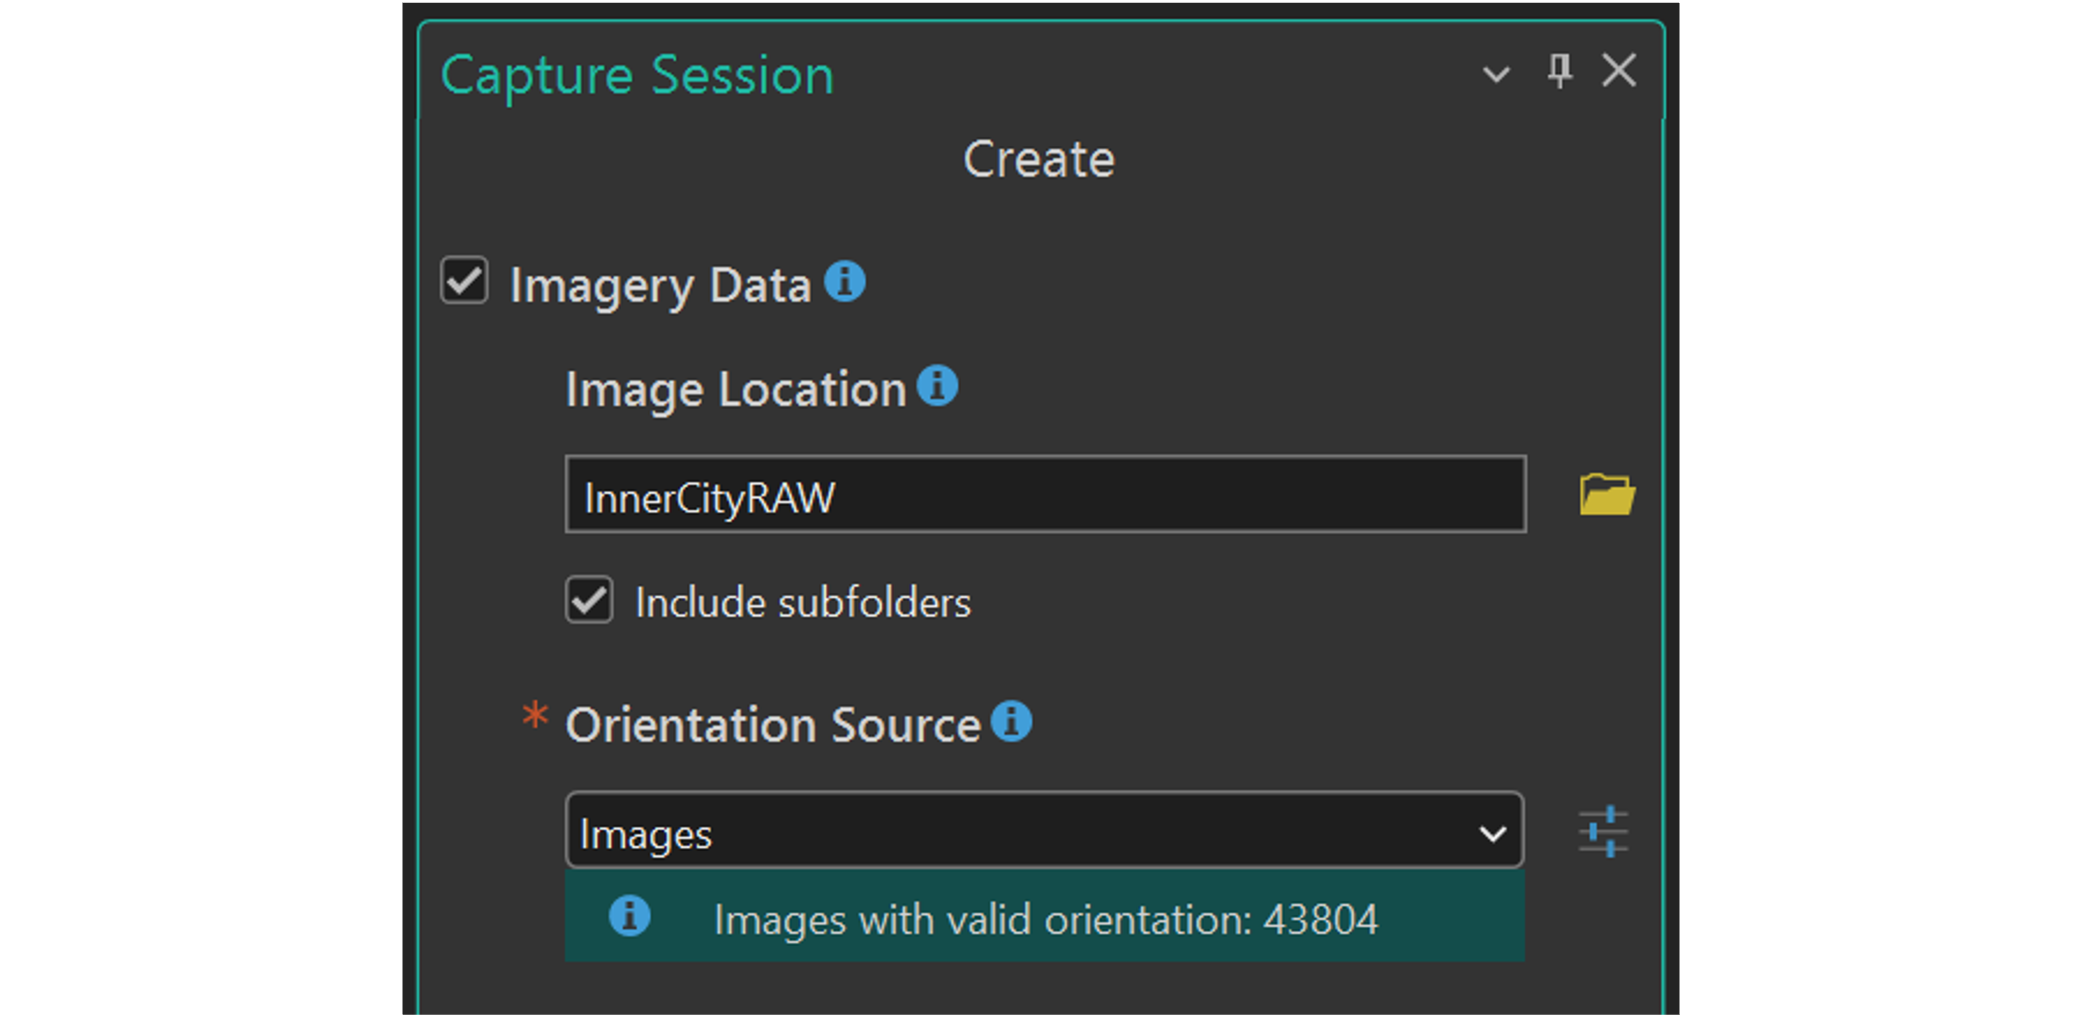Image resolution: width=2085 pixels, height=1017 pixels.
Task: Click the Create heading
Action: 1038,158
